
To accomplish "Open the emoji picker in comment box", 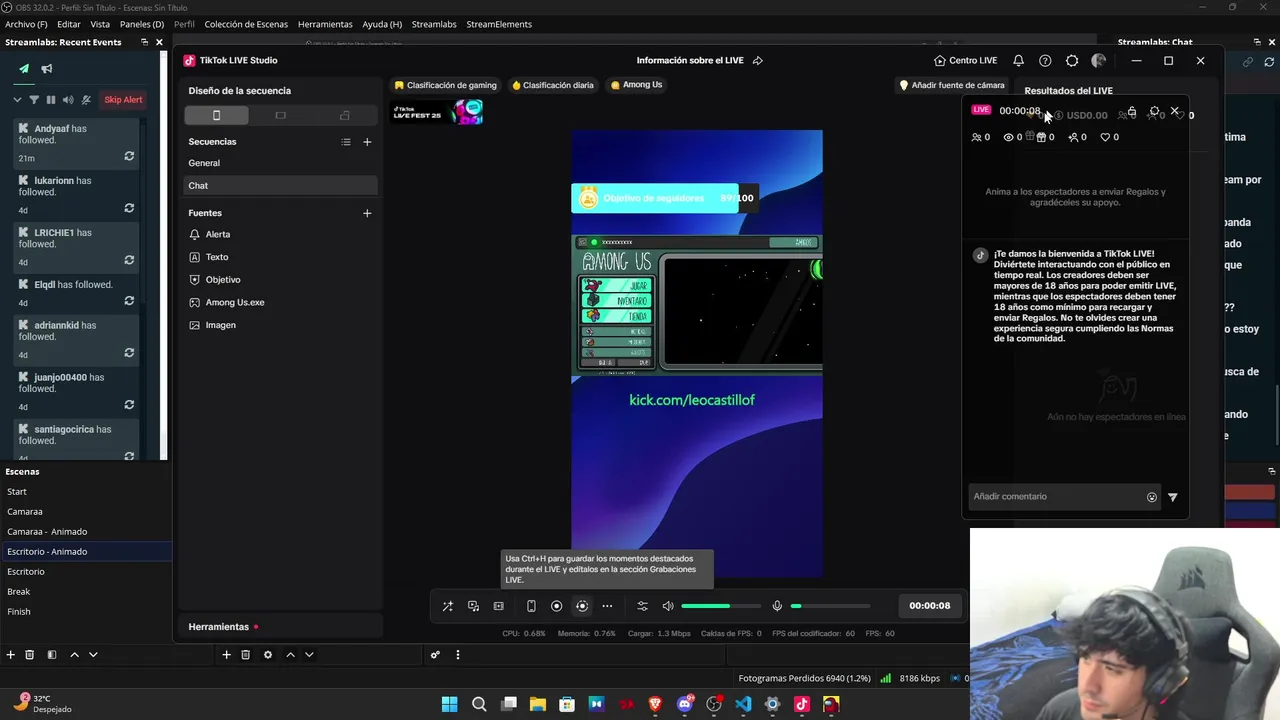I will tap(1152, 497).
